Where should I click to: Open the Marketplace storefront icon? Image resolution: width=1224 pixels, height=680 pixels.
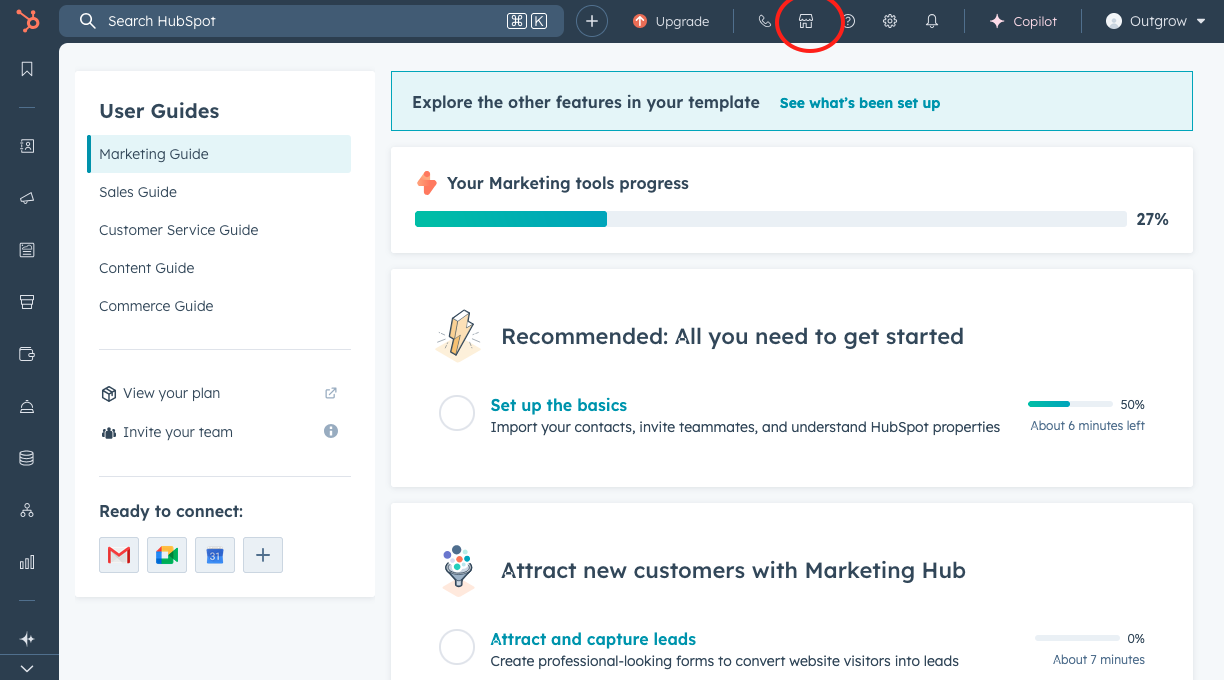806,21
